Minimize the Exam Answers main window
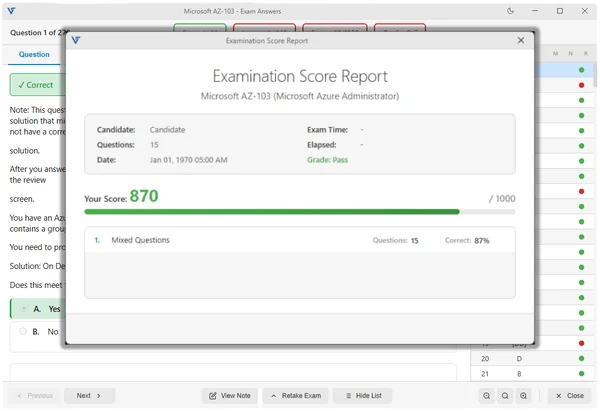Viewport: 600px width, 411px height. coord(535,11)
